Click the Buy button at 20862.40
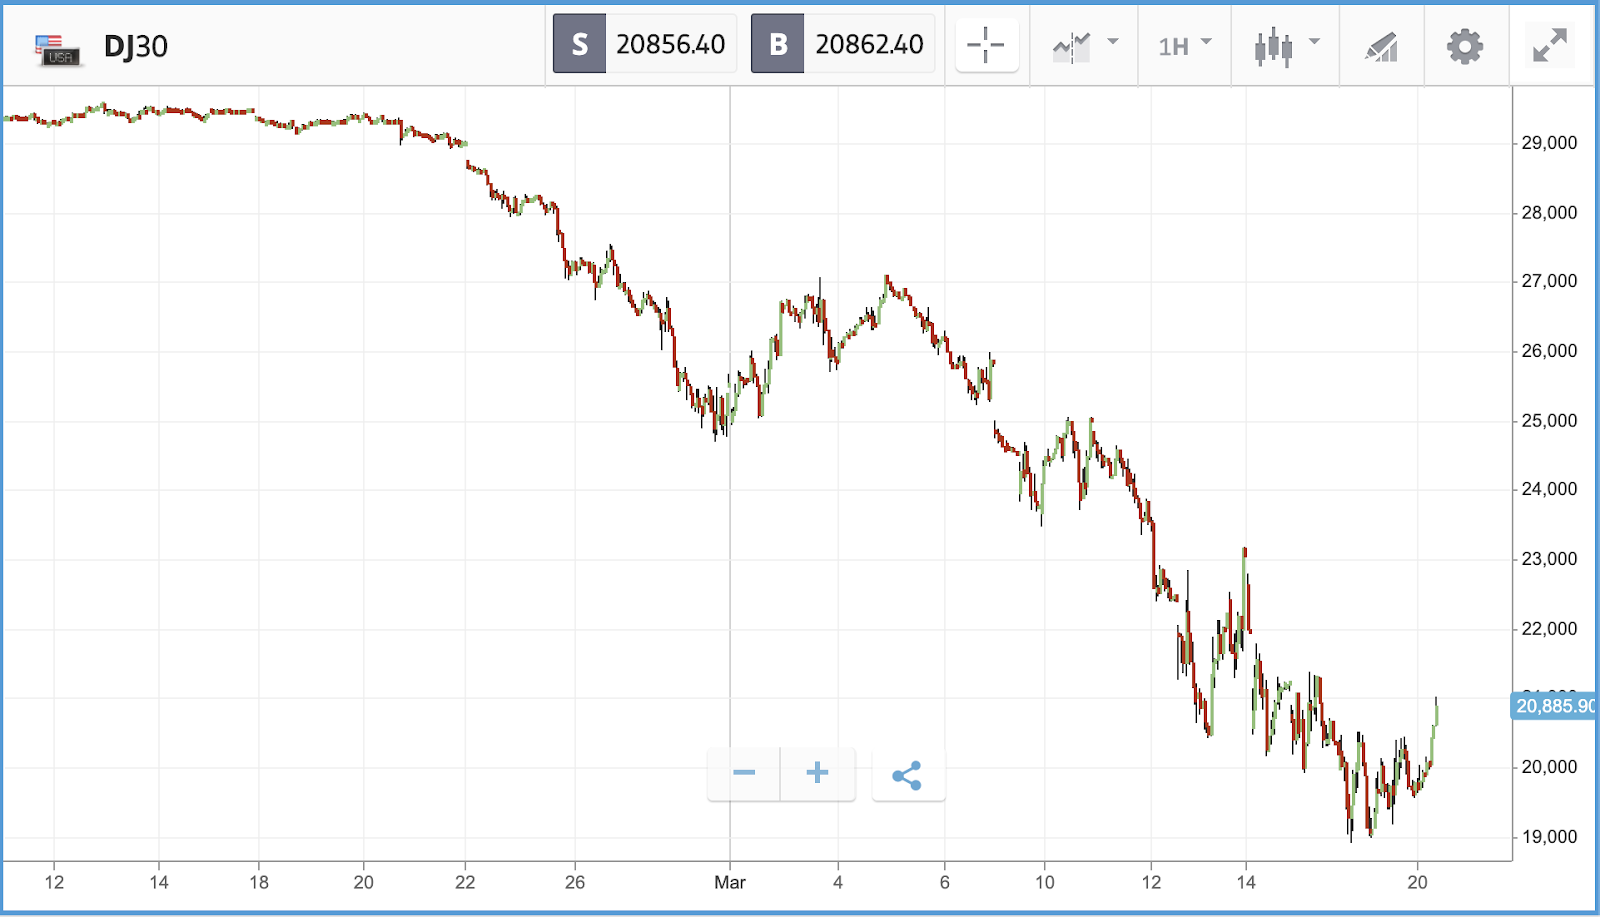This screenshot has width=1600, height=917. click(843, 44)
